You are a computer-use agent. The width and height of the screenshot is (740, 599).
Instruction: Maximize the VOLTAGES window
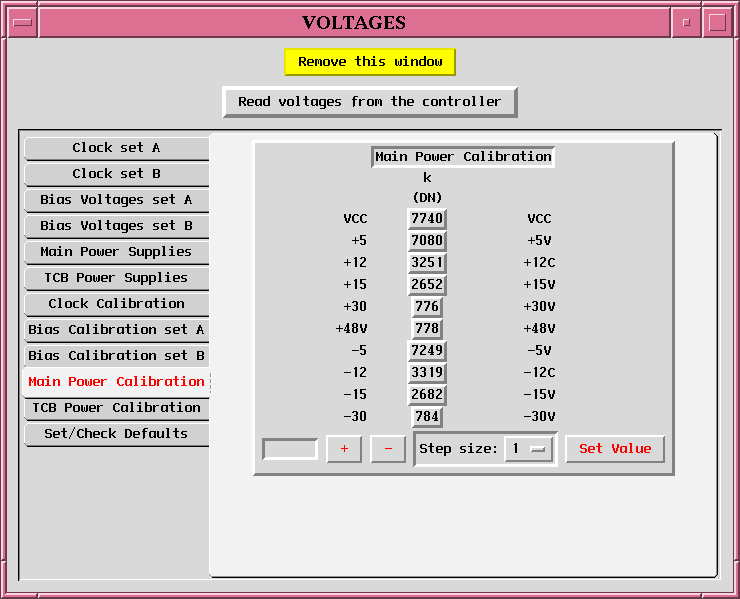coord(717,22)
